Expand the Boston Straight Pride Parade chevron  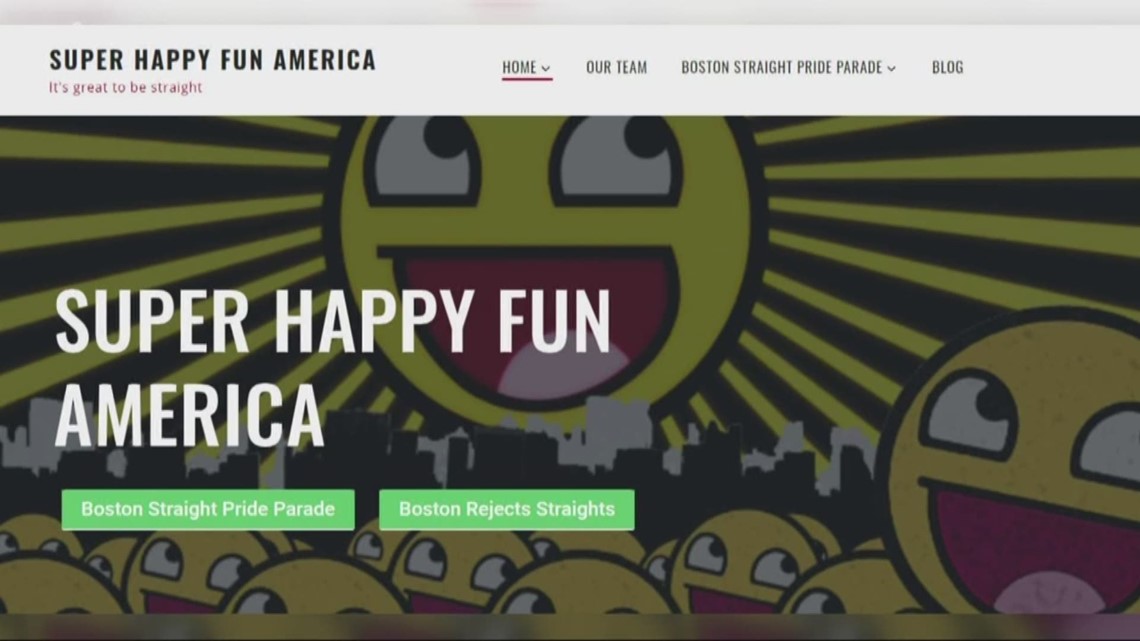click(x=891, y=68)
